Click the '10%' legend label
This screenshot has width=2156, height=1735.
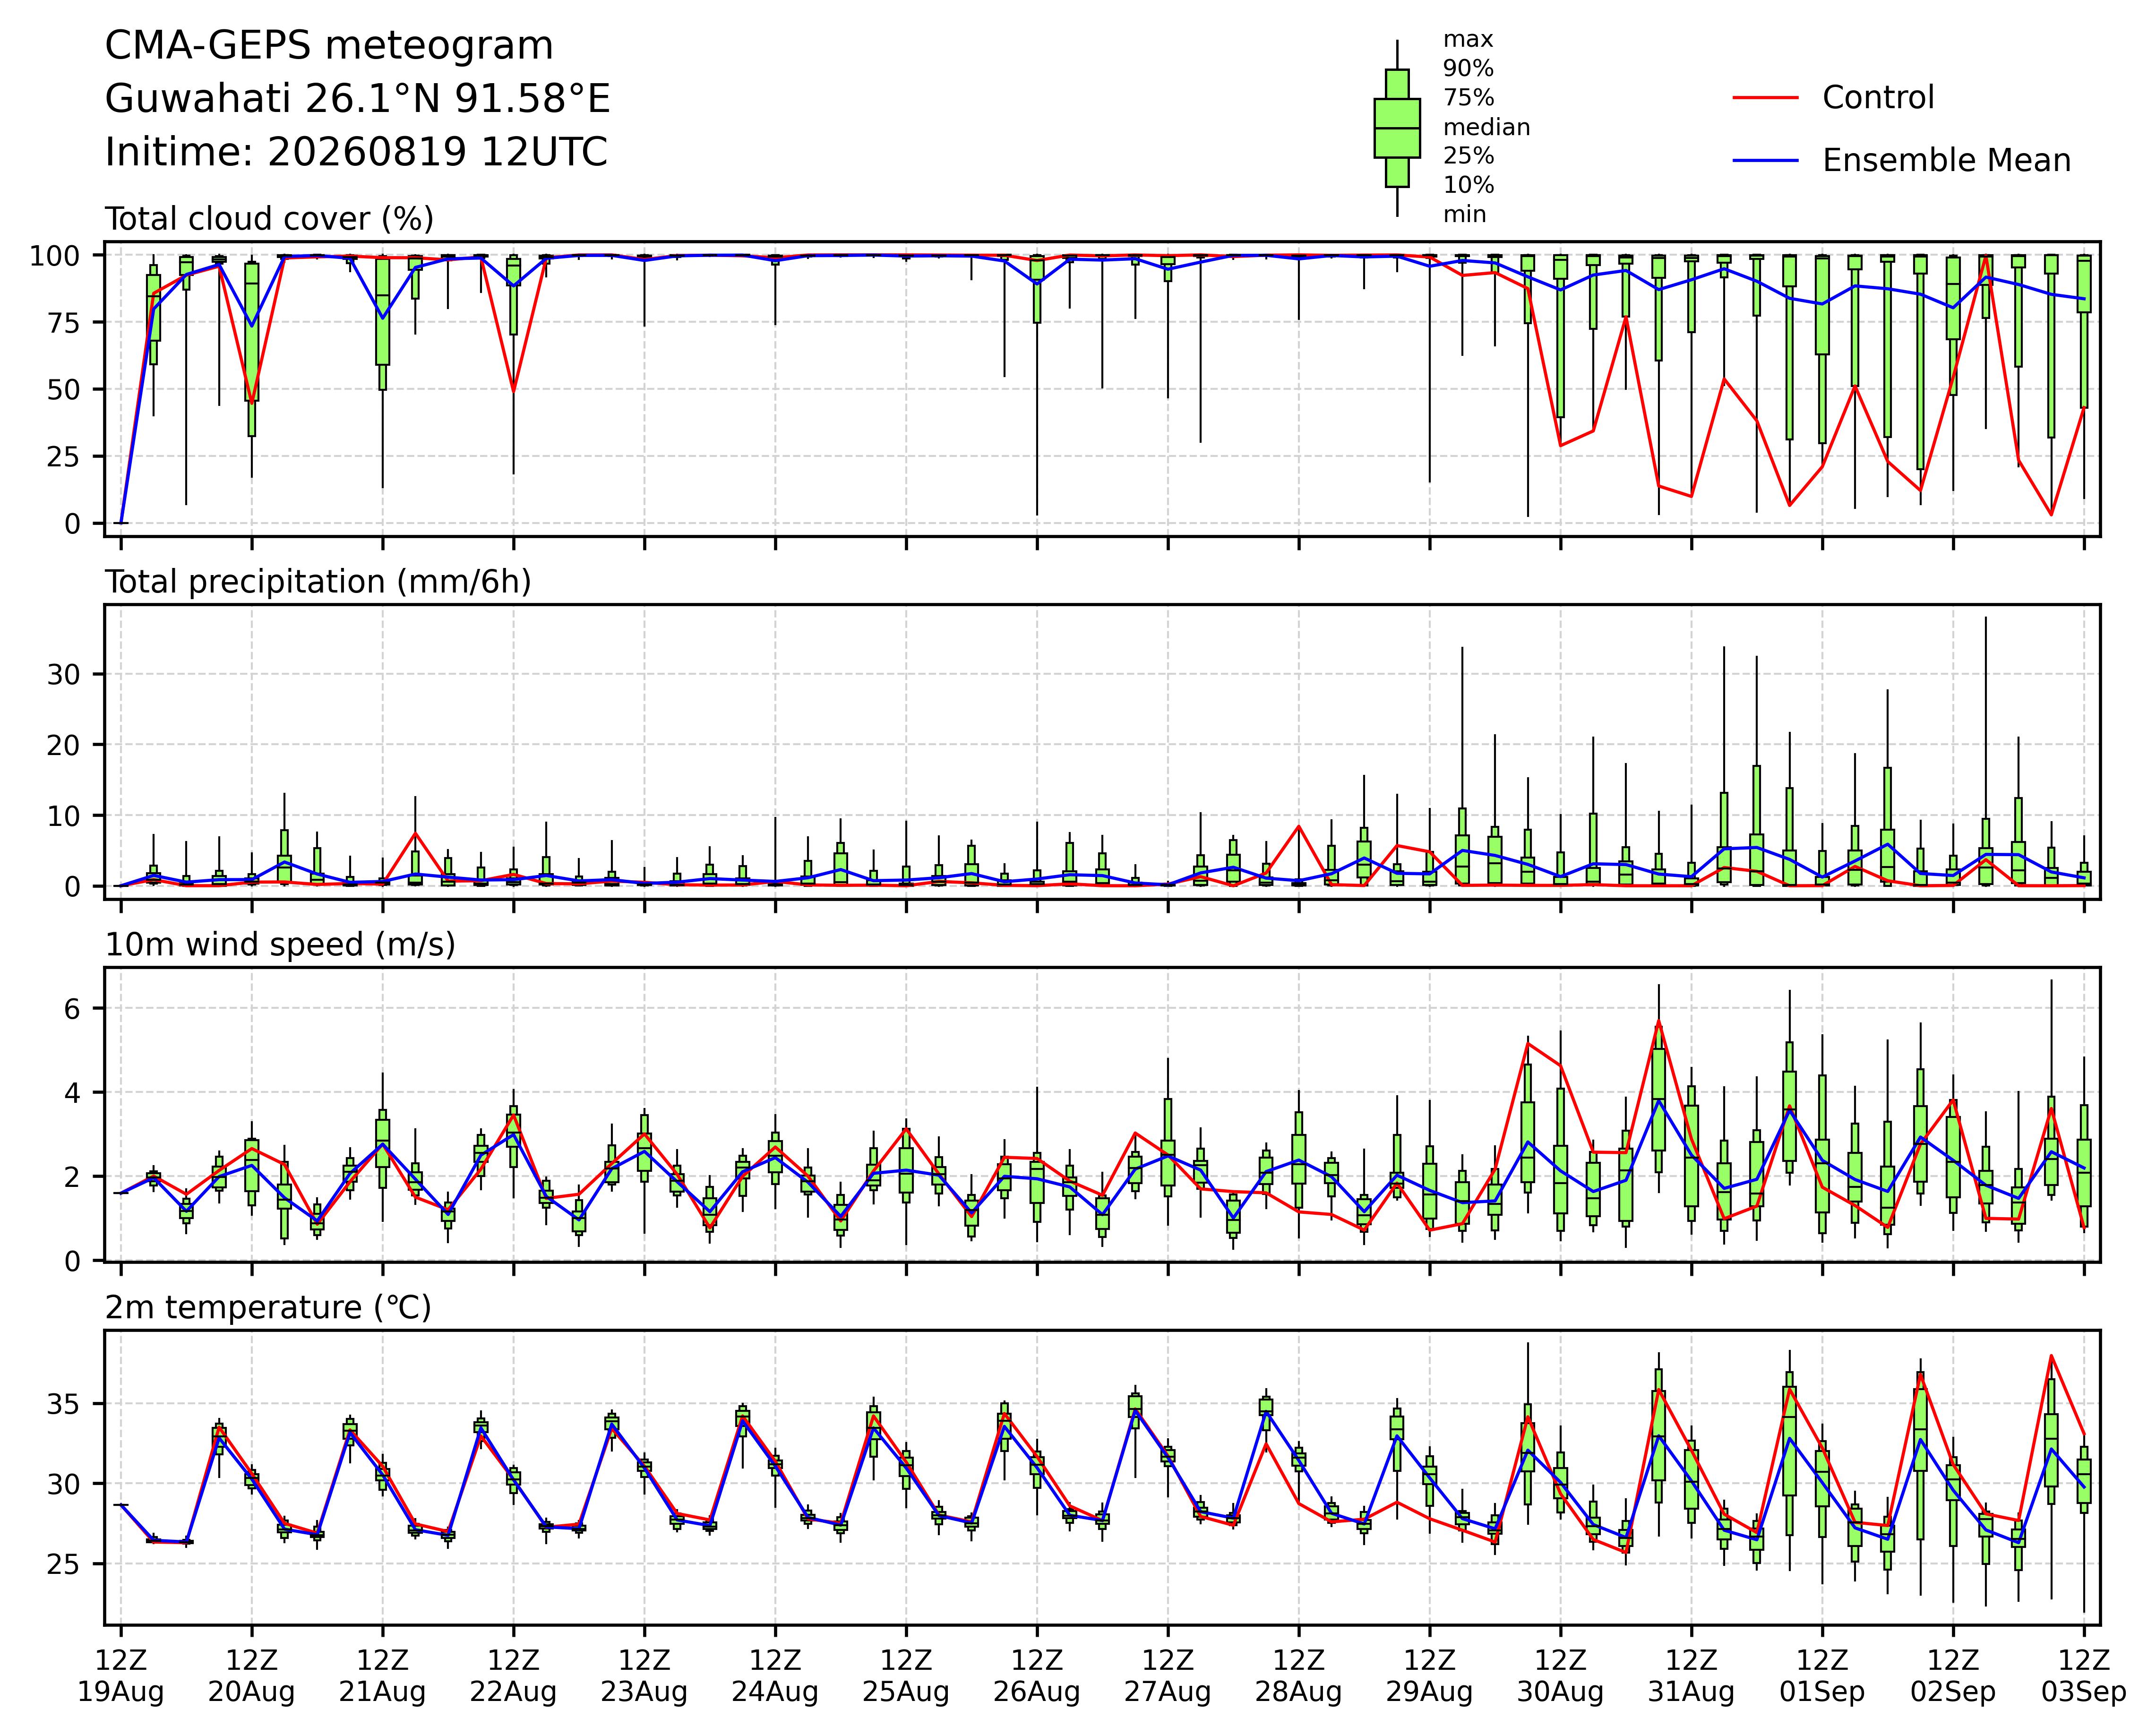(1468, 185)
